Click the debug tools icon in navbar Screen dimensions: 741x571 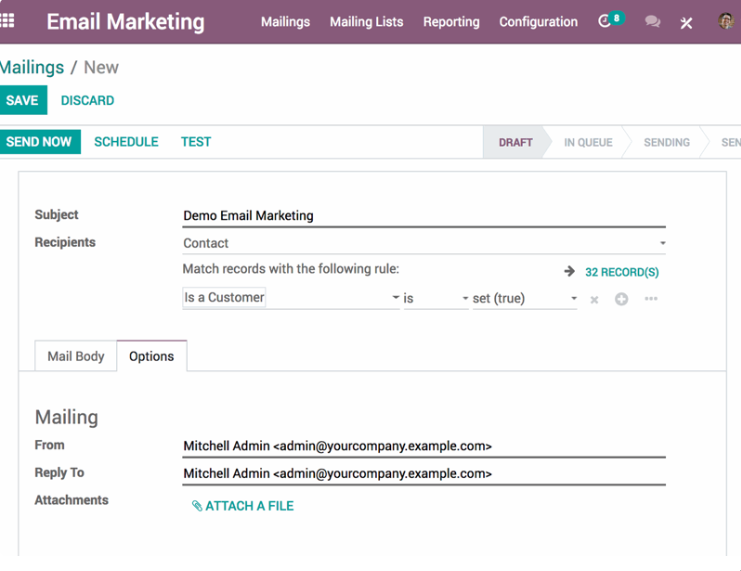[x=686, y=22]
